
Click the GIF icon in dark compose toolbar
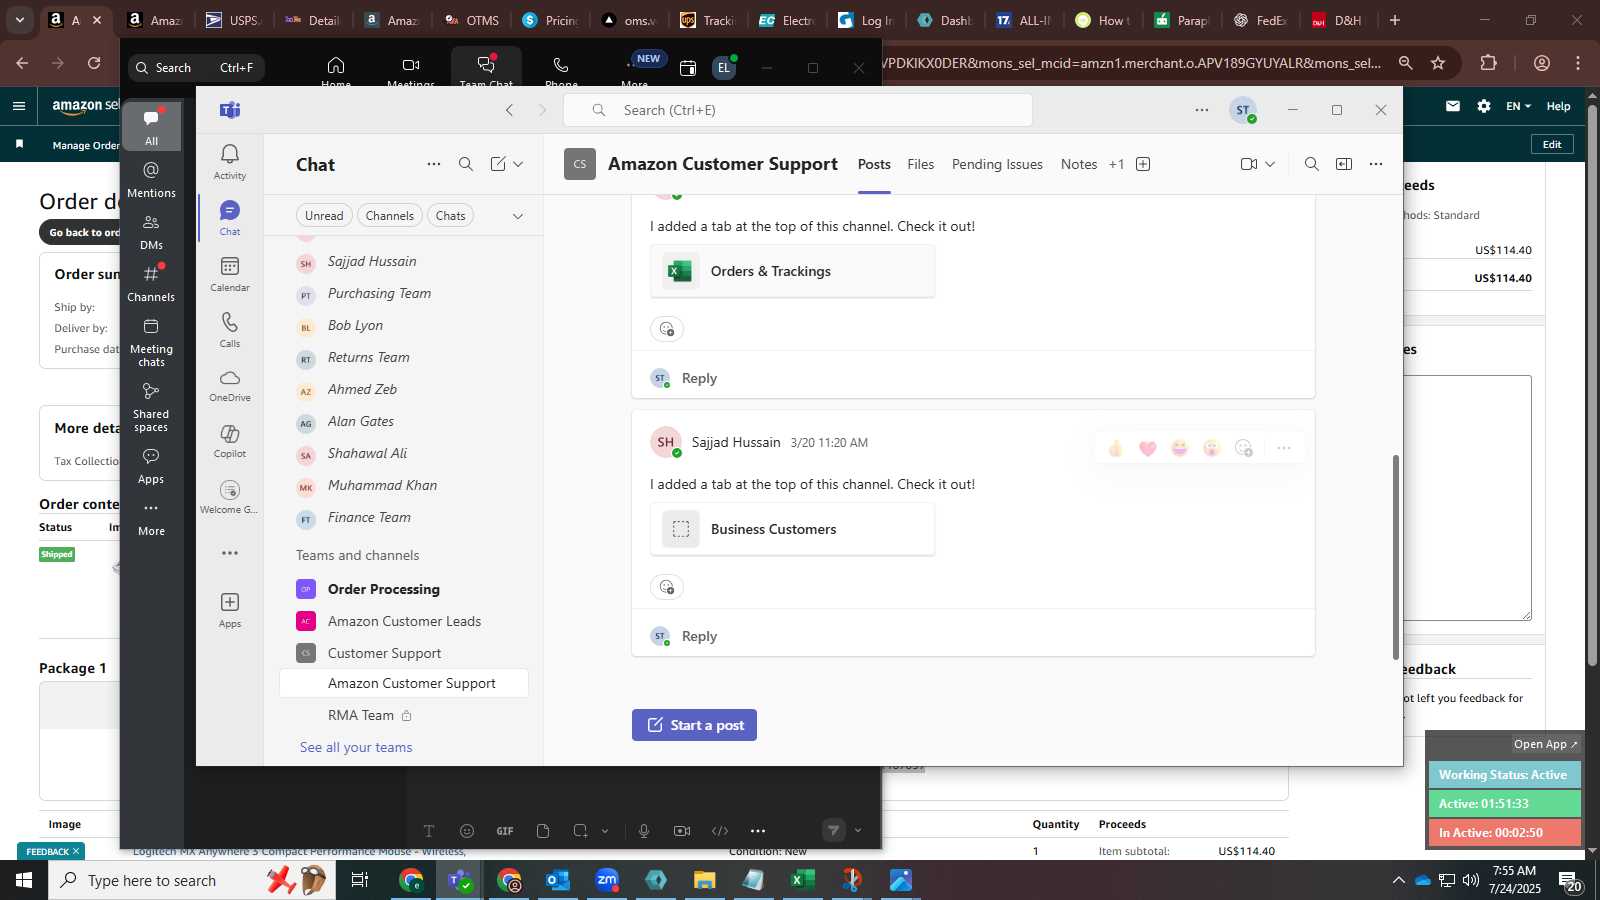pos(505,831)
